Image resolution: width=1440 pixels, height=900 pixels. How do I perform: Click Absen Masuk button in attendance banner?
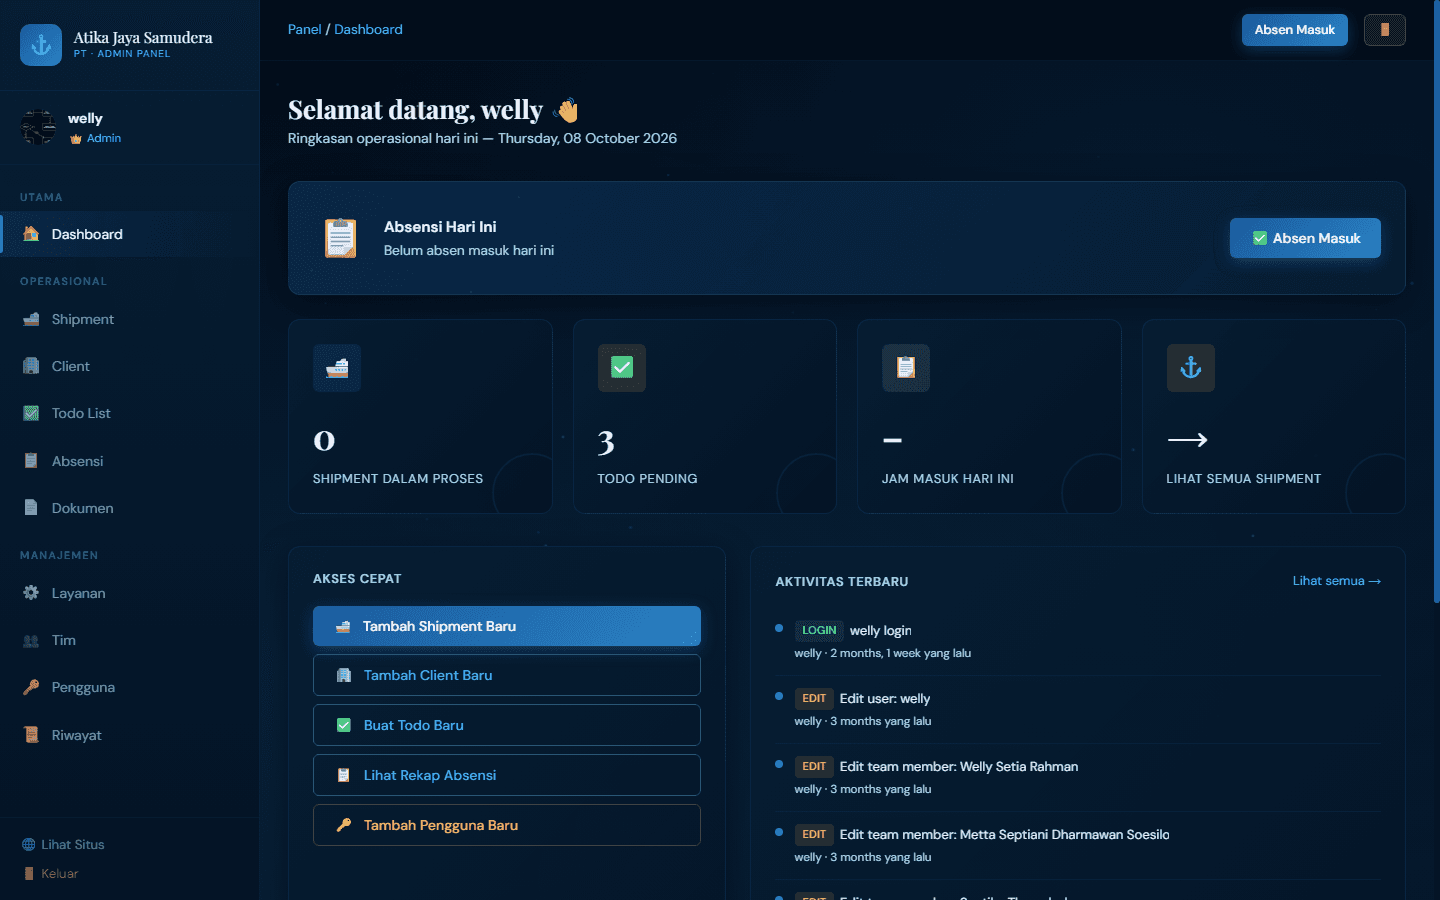1305,238
